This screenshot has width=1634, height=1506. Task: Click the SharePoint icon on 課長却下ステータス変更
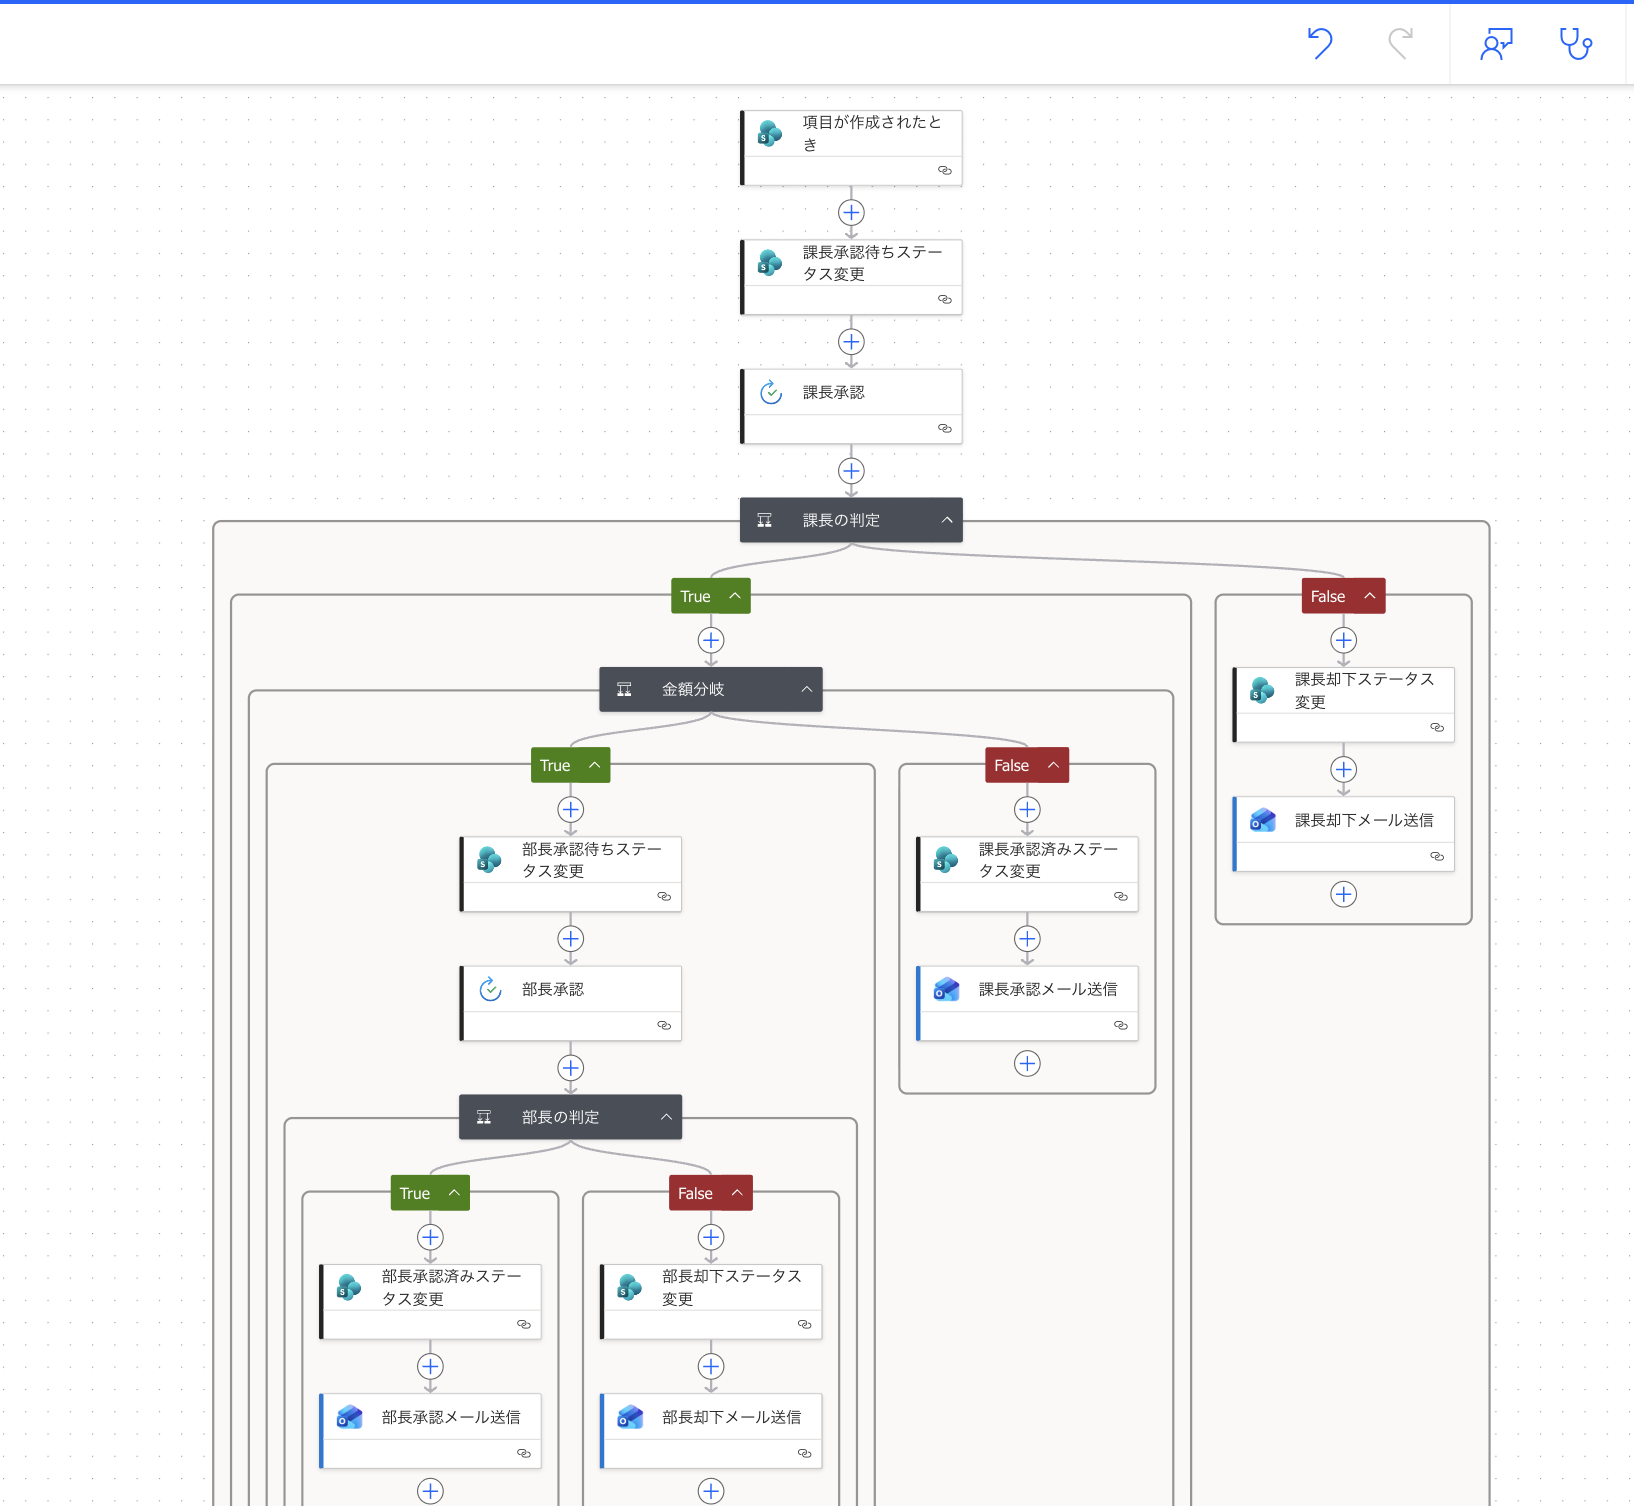click(1262, 690)
